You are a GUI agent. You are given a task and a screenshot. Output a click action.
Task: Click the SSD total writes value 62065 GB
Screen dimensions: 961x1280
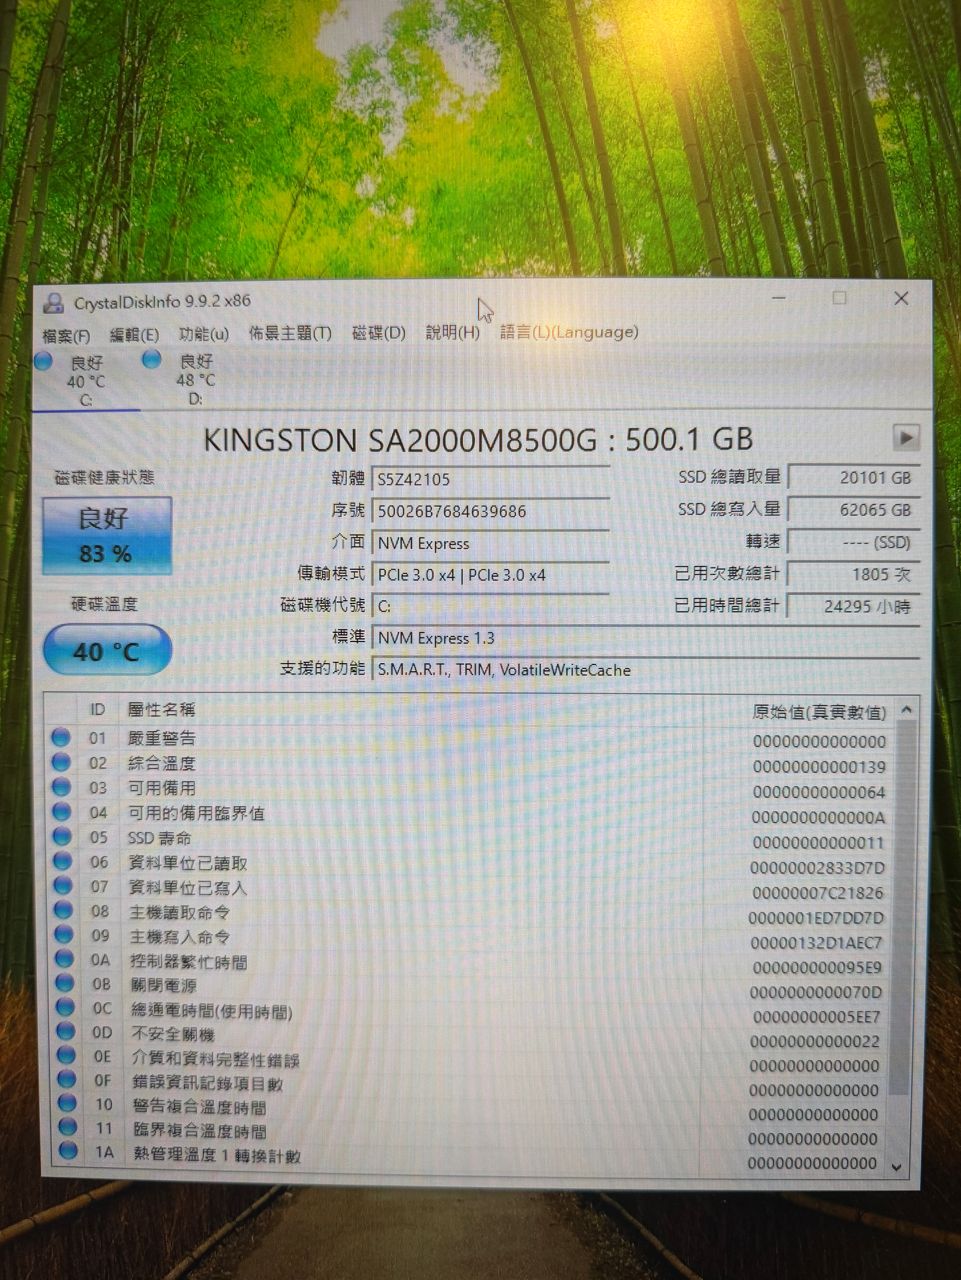click(x=853, y=510)
